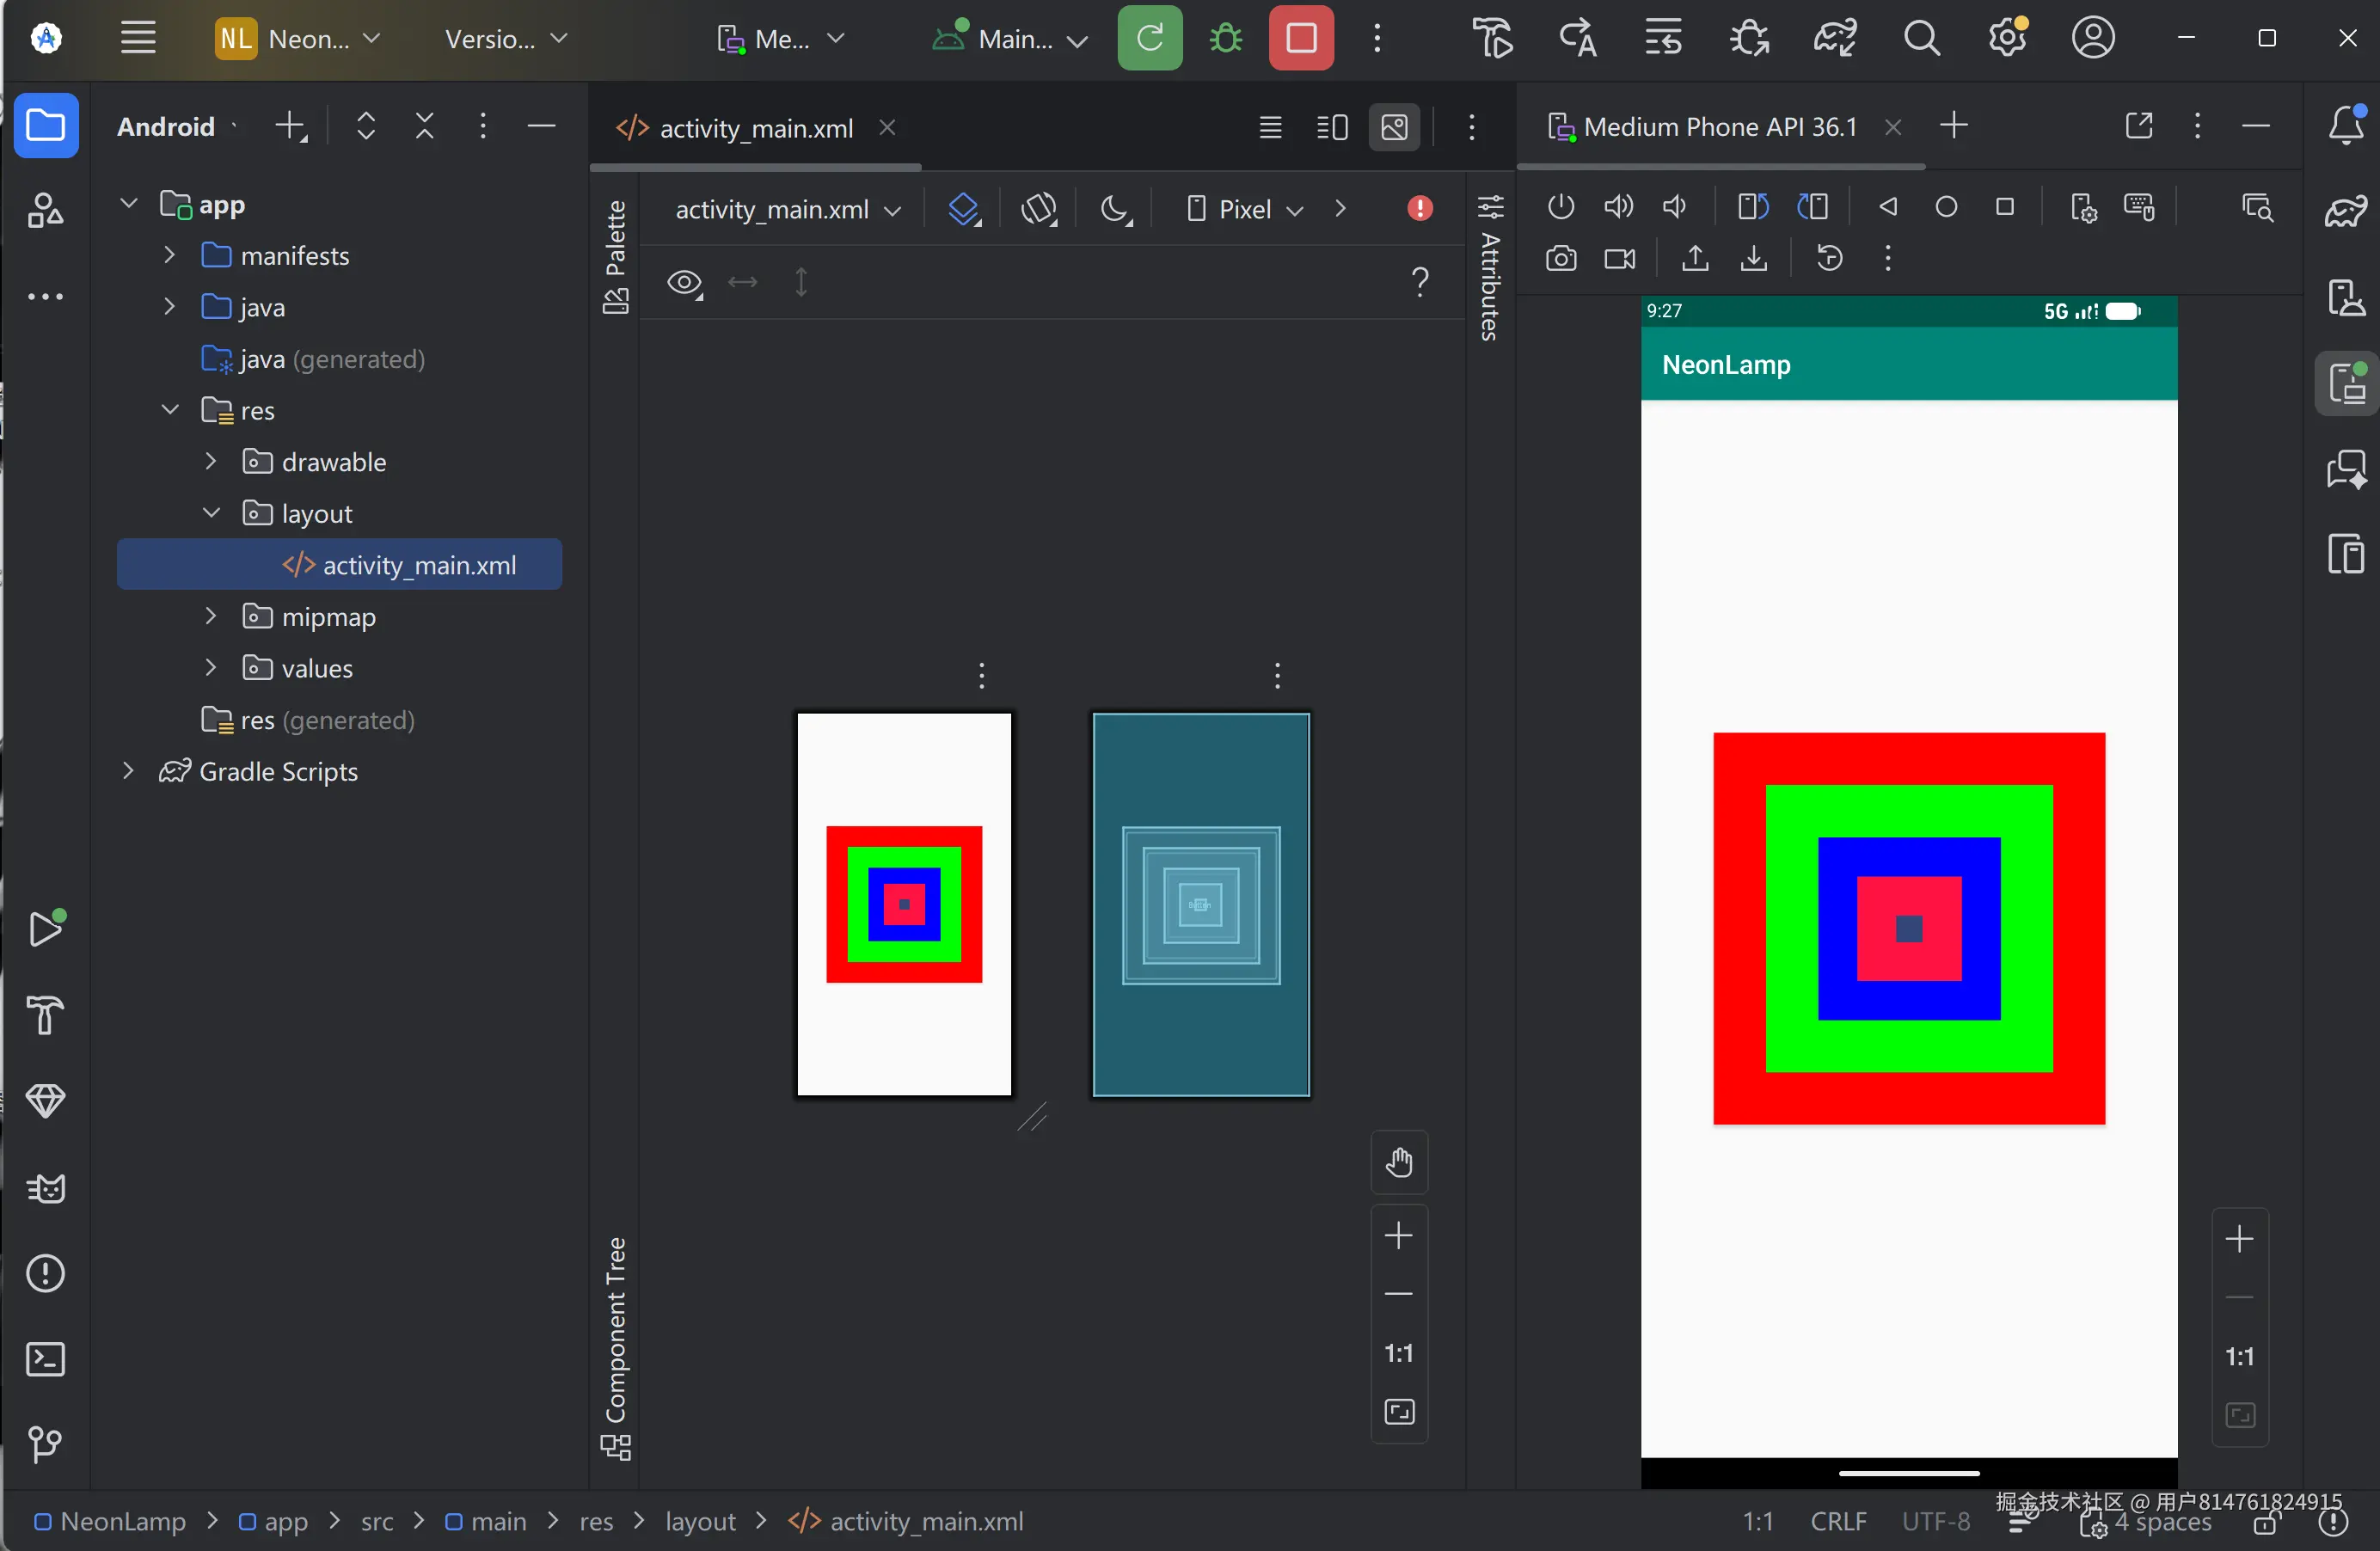Toggle the Device Manager side panel icon
The width and height of the screenshot is (2380, 1551).
pos(2346,297)
